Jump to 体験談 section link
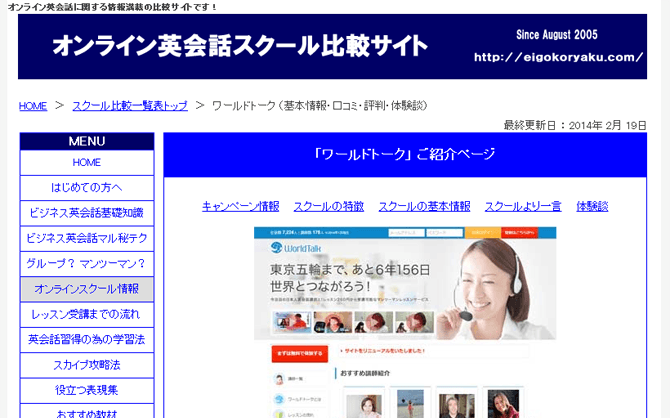Screen dimensions: 670x418 592,206
